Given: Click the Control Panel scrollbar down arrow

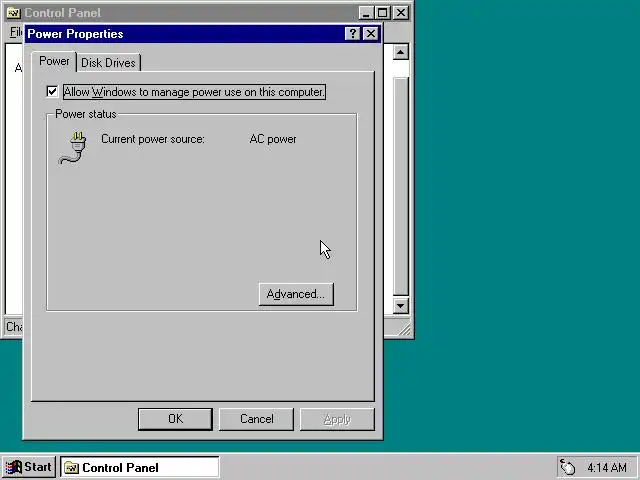Looking at the screenshot, I should [x=400, y=306].
